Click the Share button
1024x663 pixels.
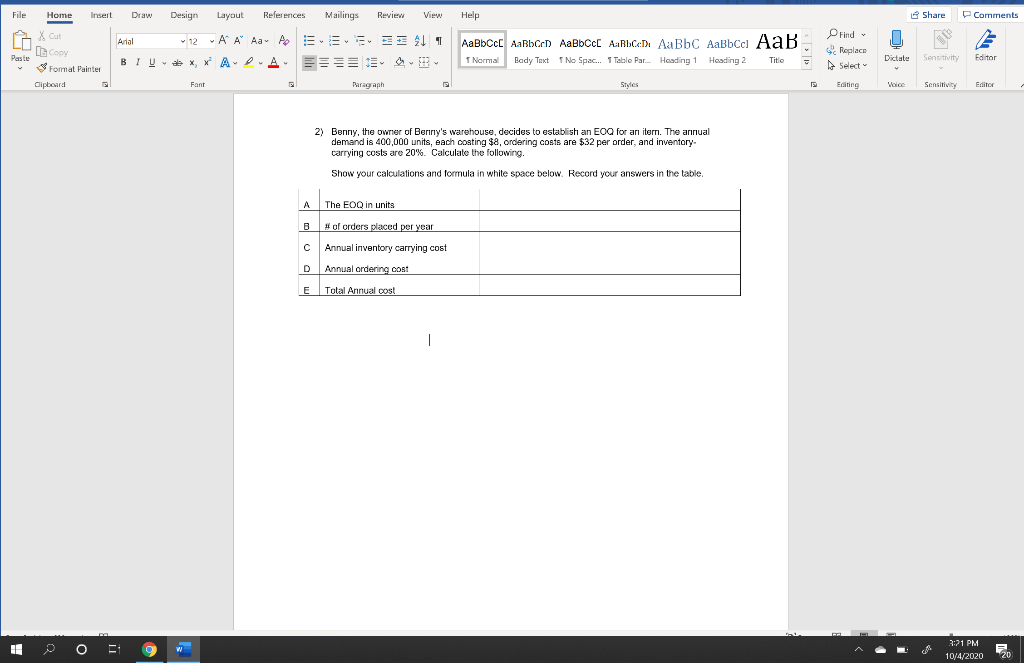[928, 14]
